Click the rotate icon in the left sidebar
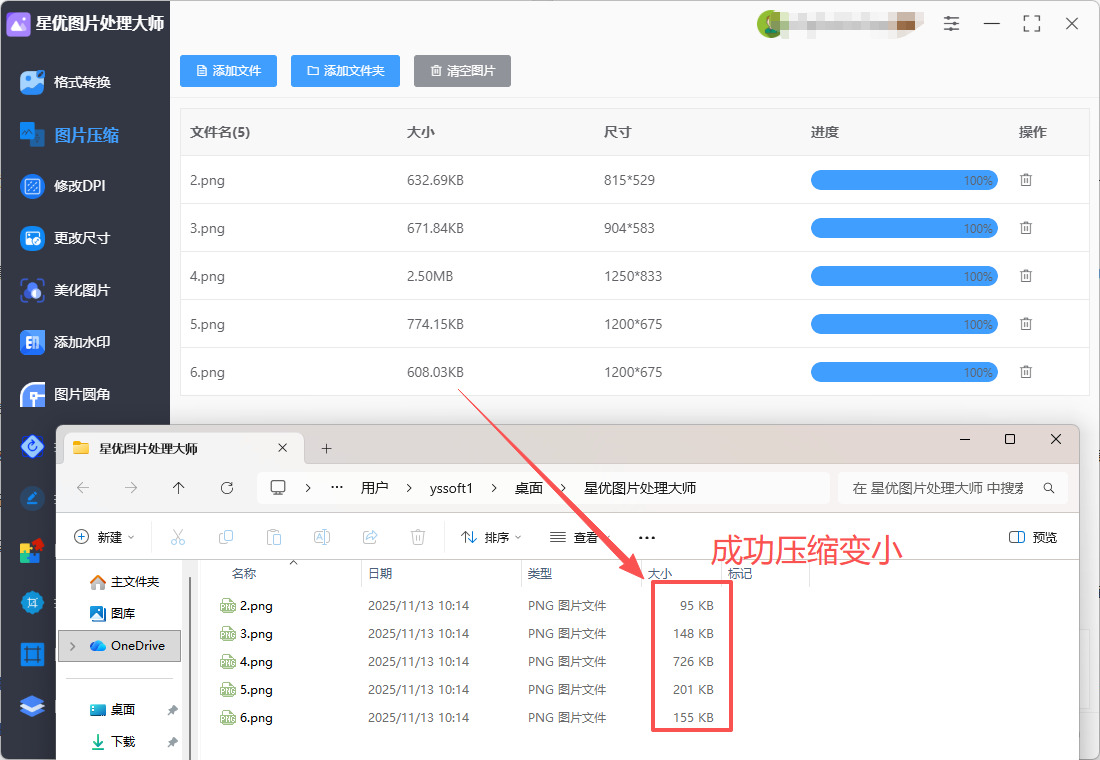 [x=32, y=446]
